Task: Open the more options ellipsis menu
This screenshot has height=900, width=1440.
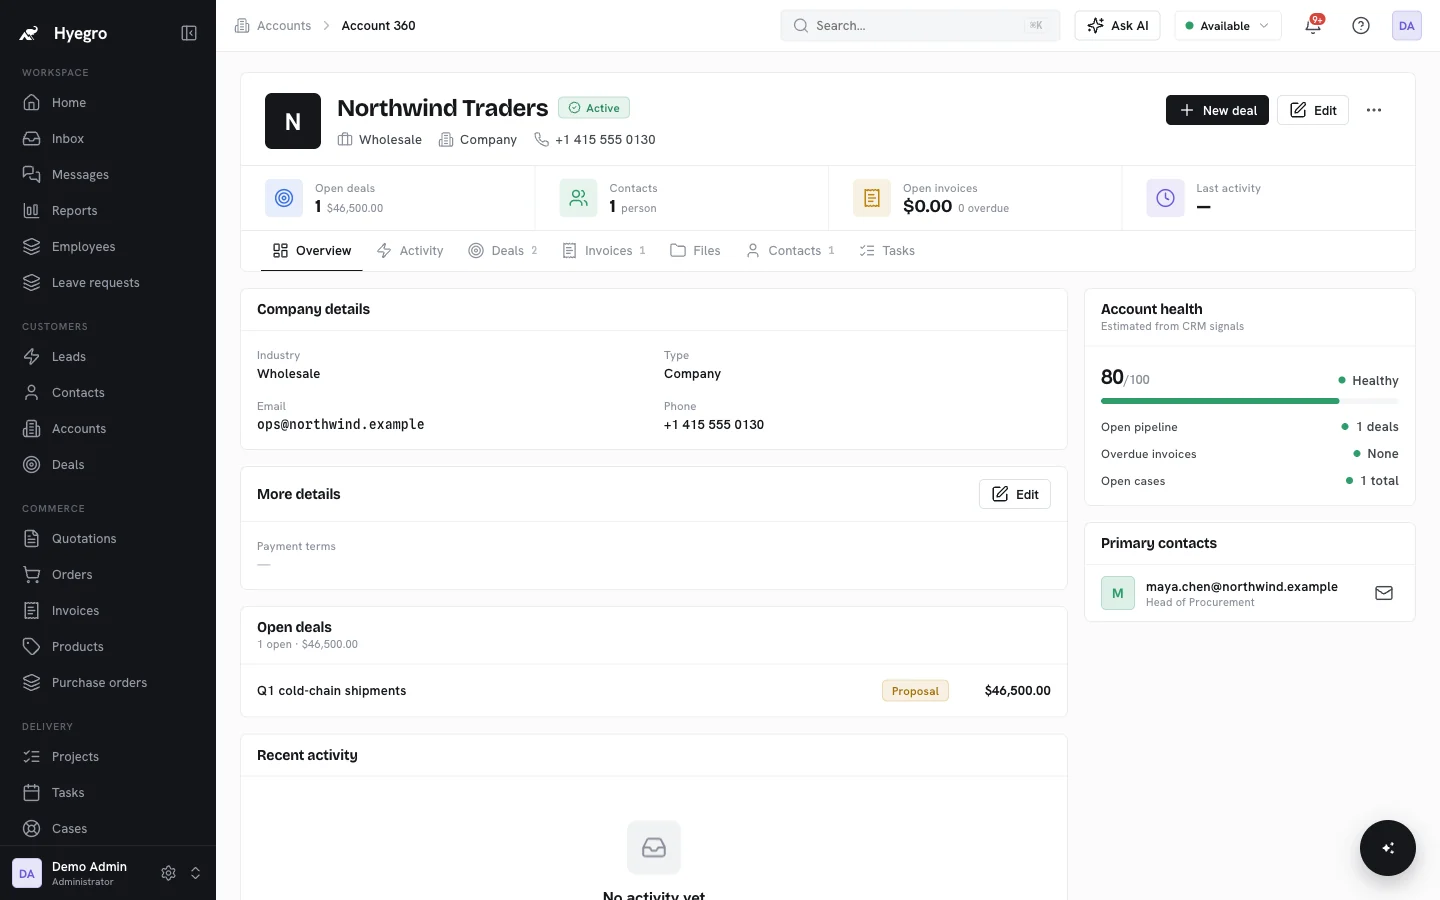Action: (x=1374, y=110)
